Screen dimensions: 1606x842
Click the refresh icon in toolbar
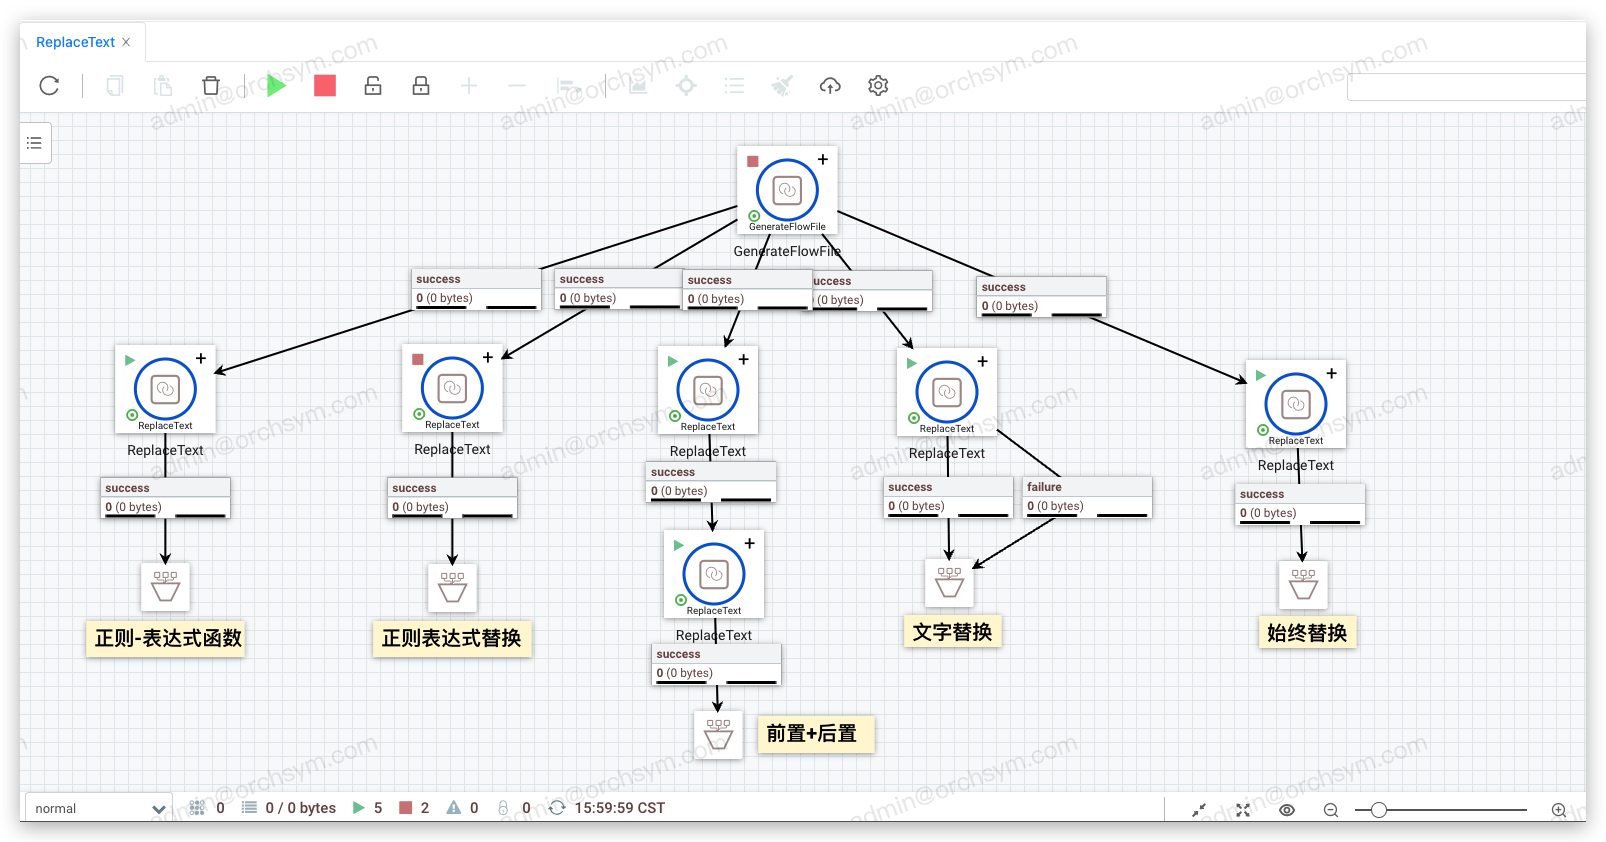[x=49, y=86]
